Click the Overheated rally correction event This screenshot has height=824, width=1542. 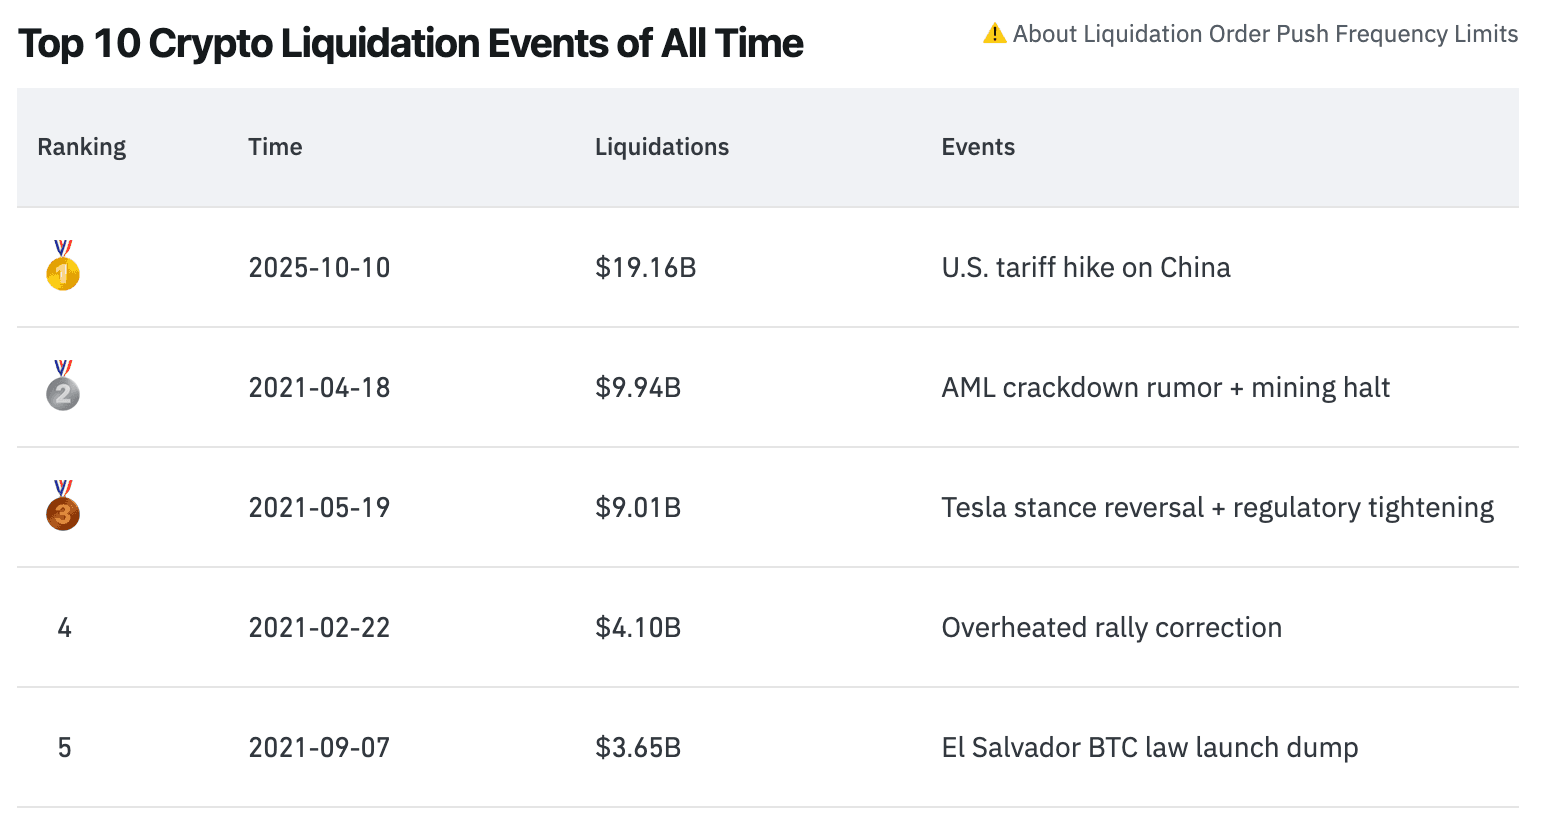click(x=1111, y=627)
